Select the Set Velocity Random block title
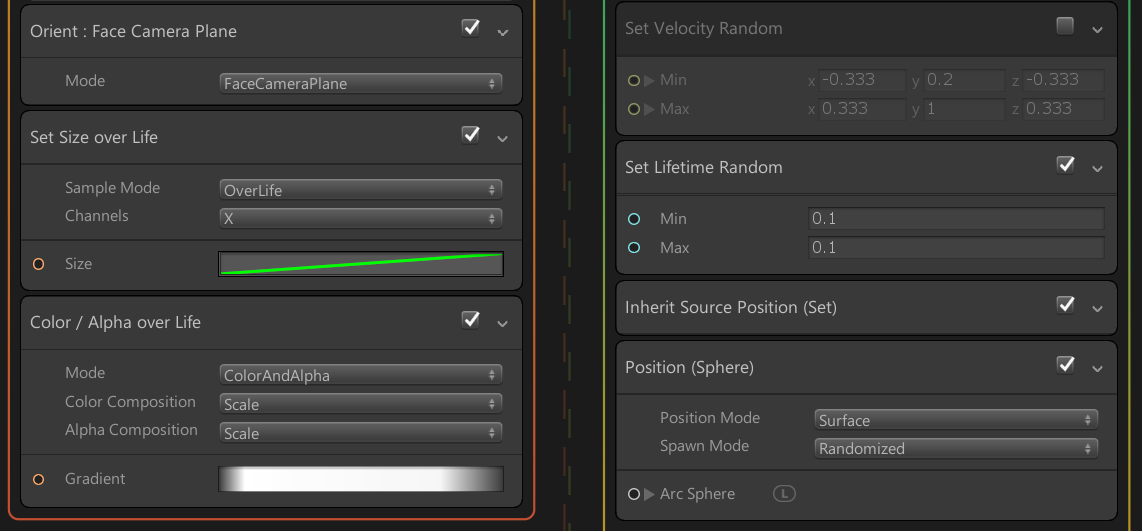The height and width of the screenshot is (531, 1142). [704, 28]
